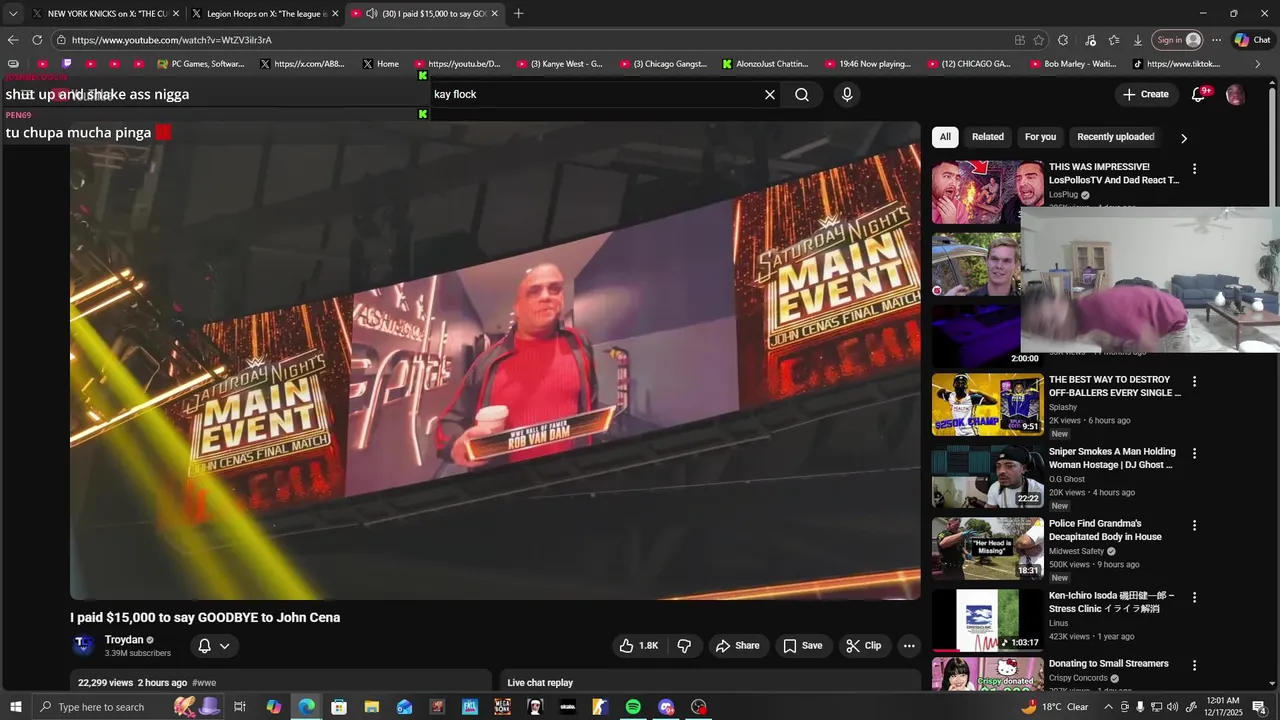
Task: Search with voice microphone icon
Action: point(847,95)
